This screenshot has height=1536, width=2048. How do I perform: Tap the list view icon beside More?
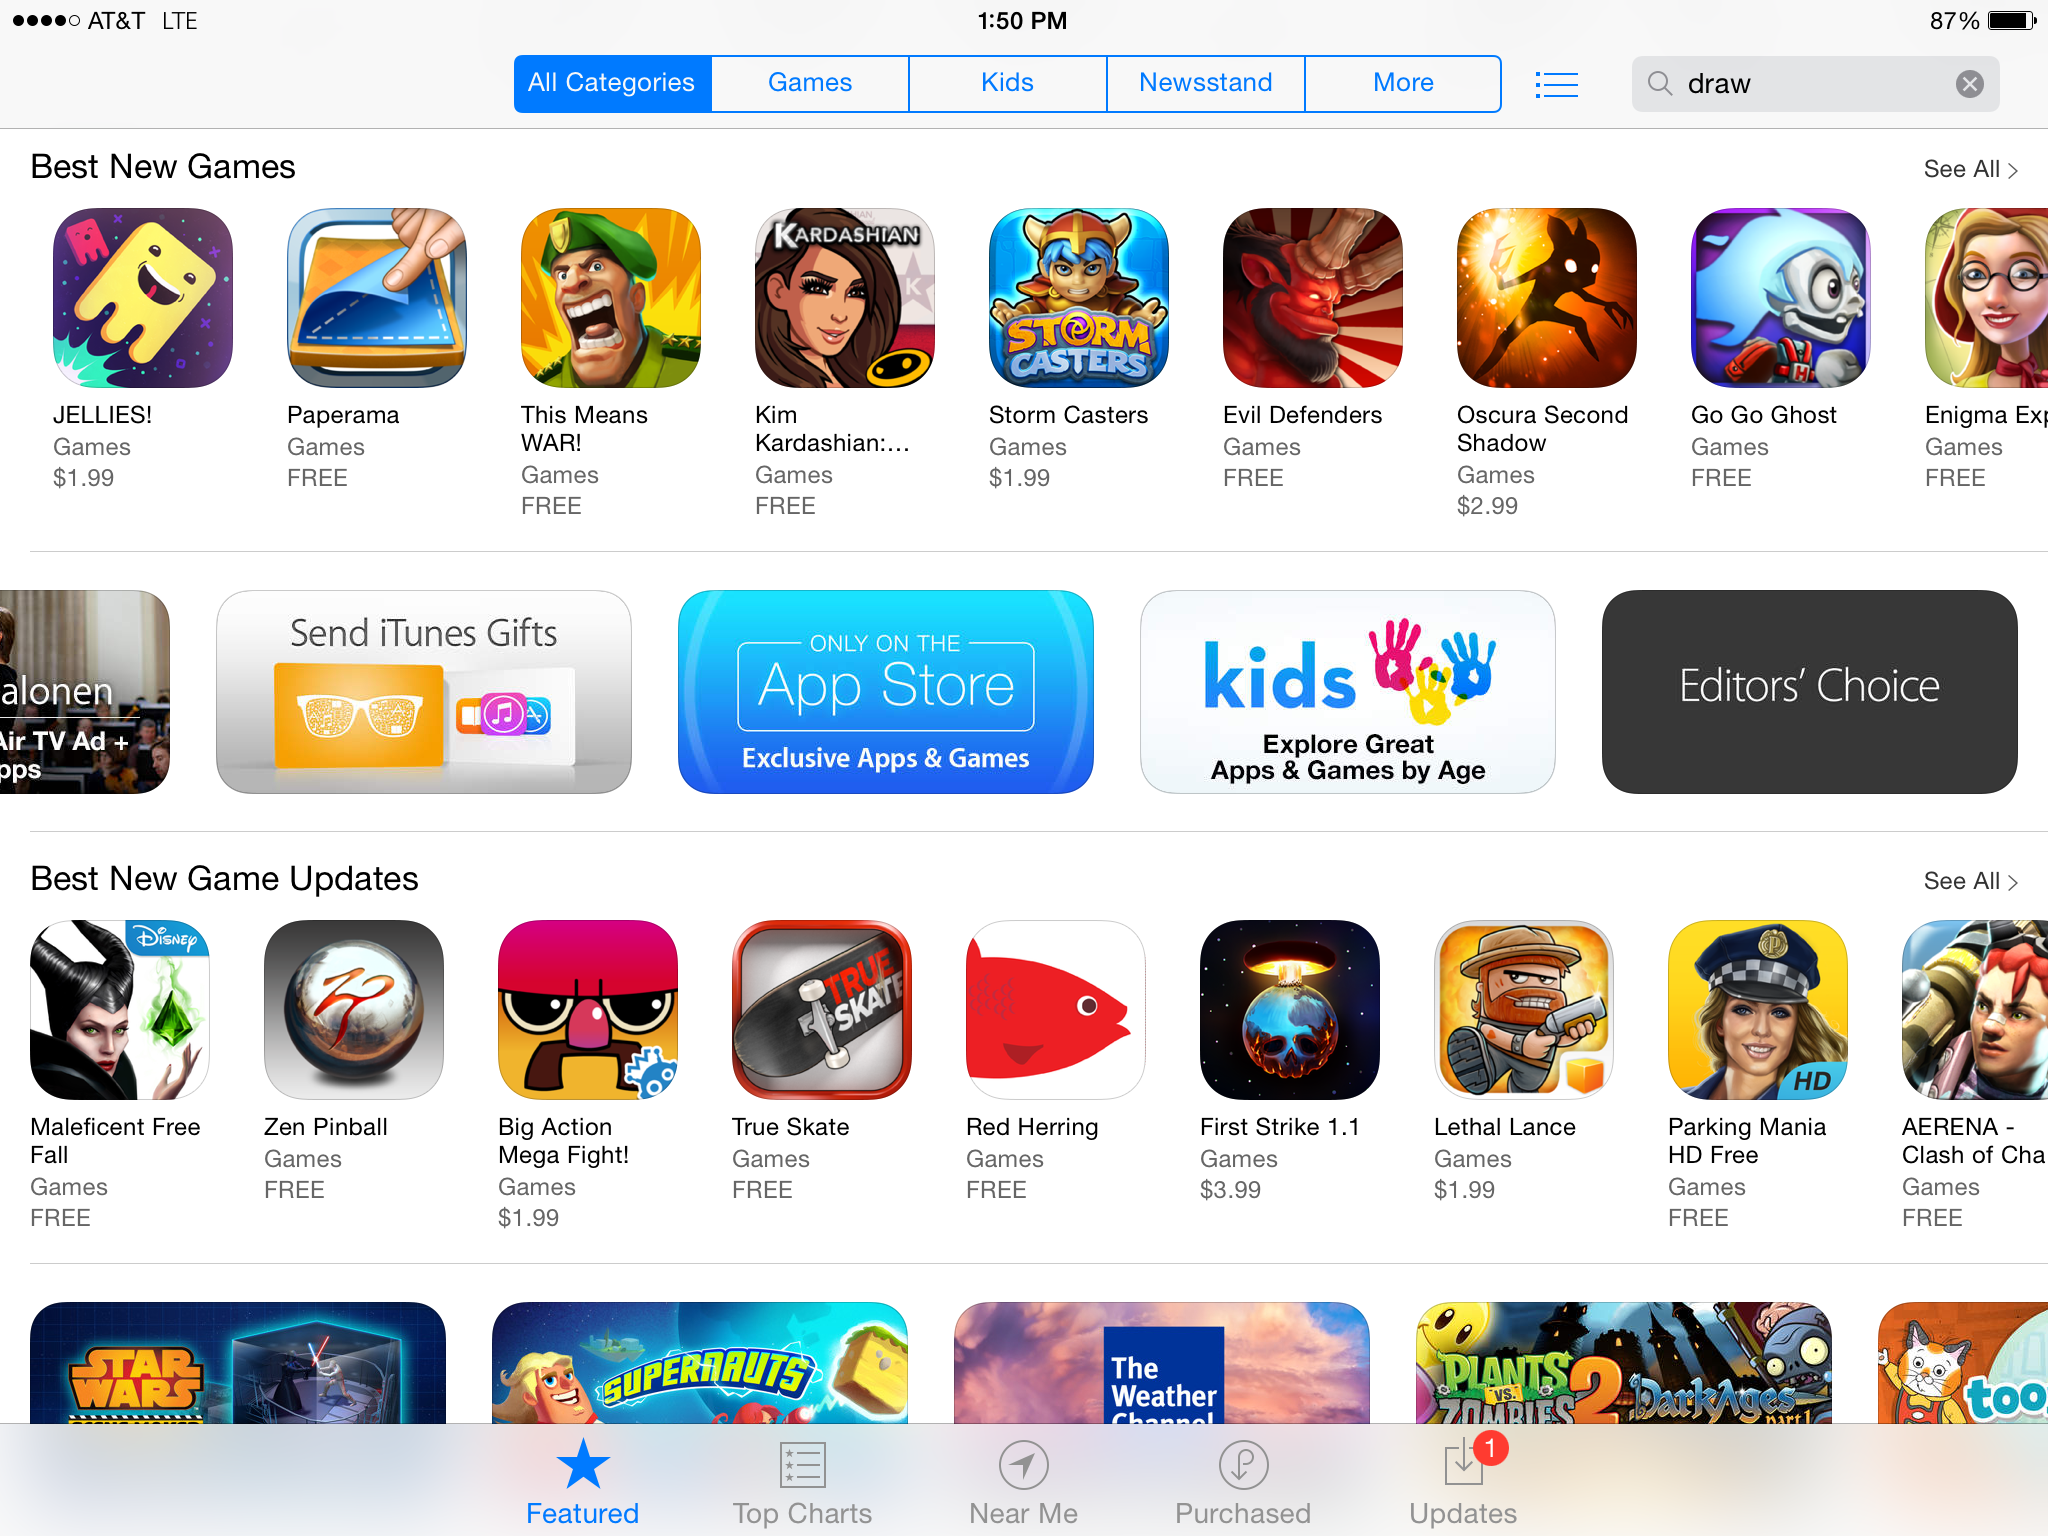(x=1557, y=84)
